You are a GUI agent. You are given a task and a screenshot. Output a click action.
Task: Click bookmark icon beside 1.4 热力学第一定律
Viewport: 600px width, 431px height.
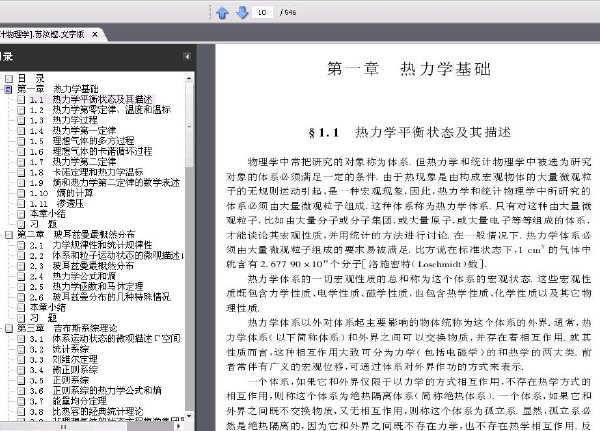click(x=21, y=131)
